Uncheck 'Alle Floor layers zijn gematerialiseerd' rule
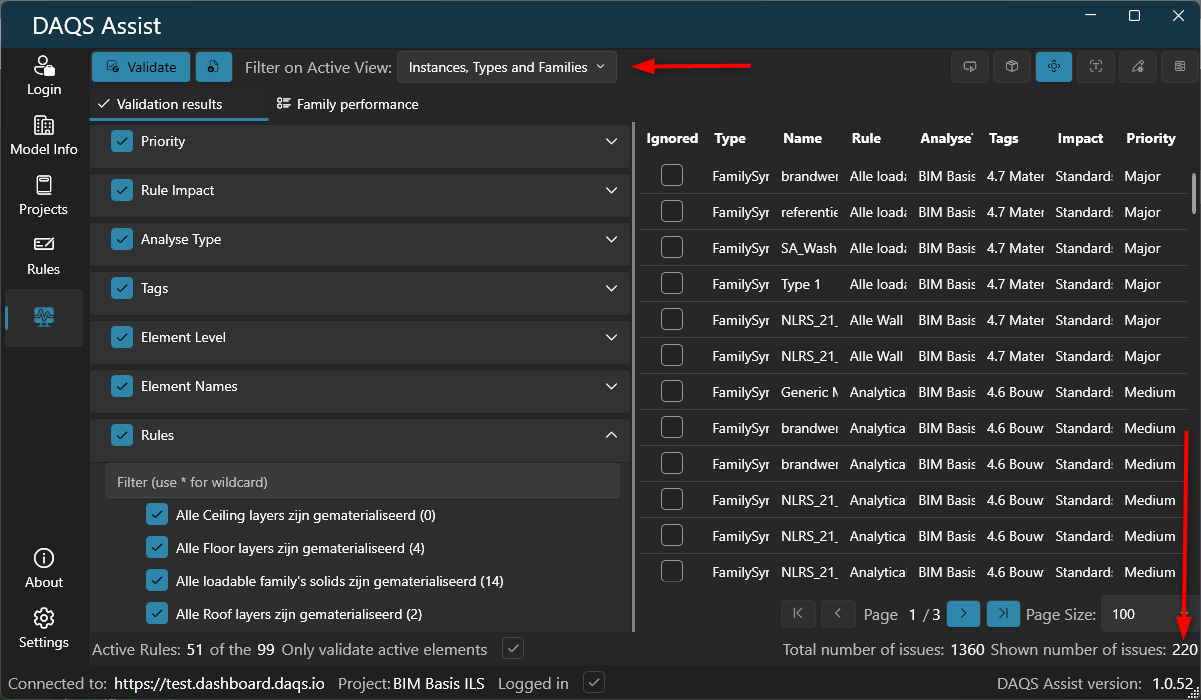The width and height of the screenshot is (1201, 700). (x=157, y=548)
